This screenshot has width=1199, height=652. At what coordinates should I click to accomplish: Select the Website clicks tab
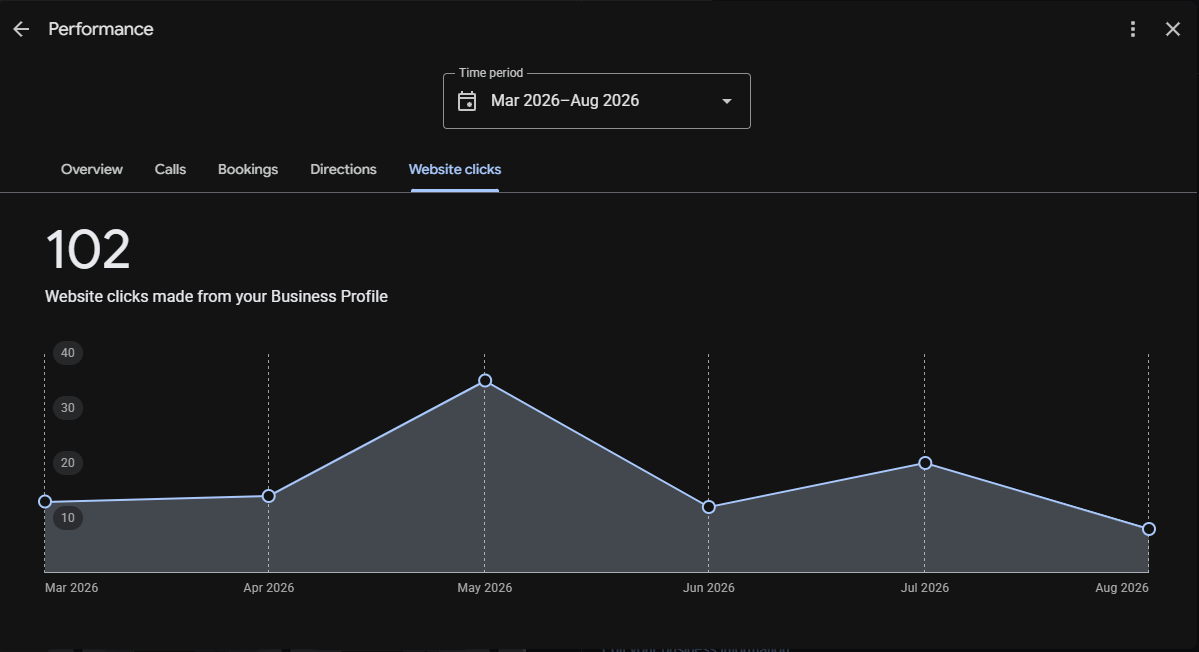tap(455, 170)
